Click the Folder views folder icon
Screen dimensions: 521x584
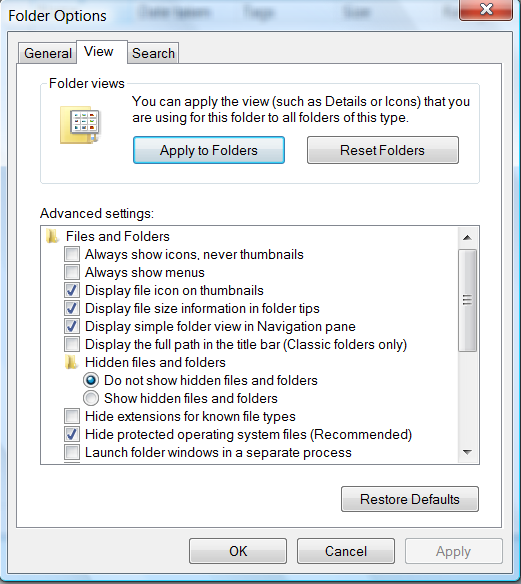coord(80,125)
